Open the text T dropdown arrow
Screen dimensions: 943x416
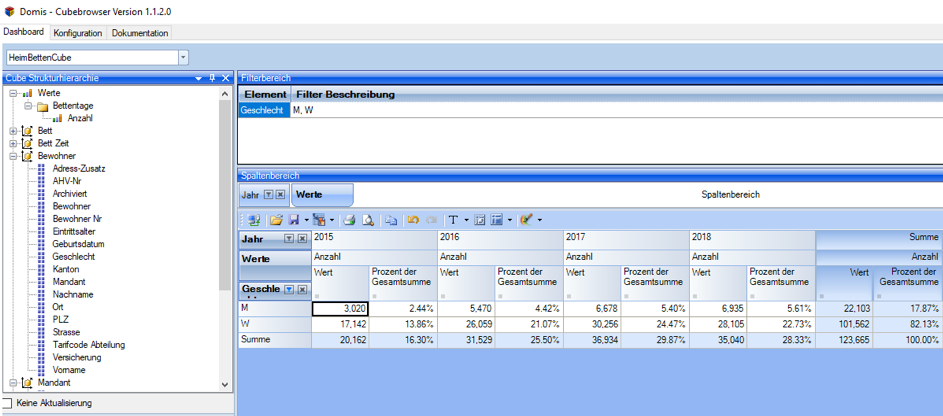coord(467,220)
